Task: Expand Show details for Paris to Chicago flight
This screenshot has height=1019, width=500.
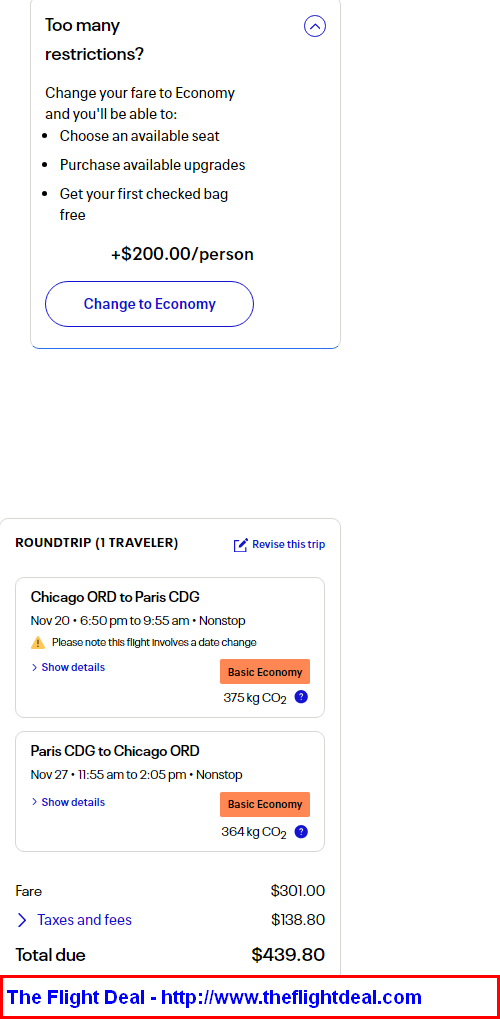Action: pyautogui.click(x=68, y=803)
